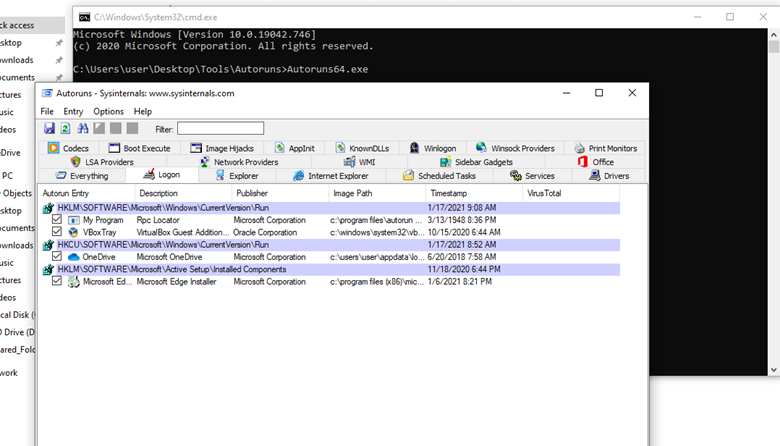The height and width of the screenshot is (446, 780).
Task: Select the Logon tab
Action: pos(162,175)
